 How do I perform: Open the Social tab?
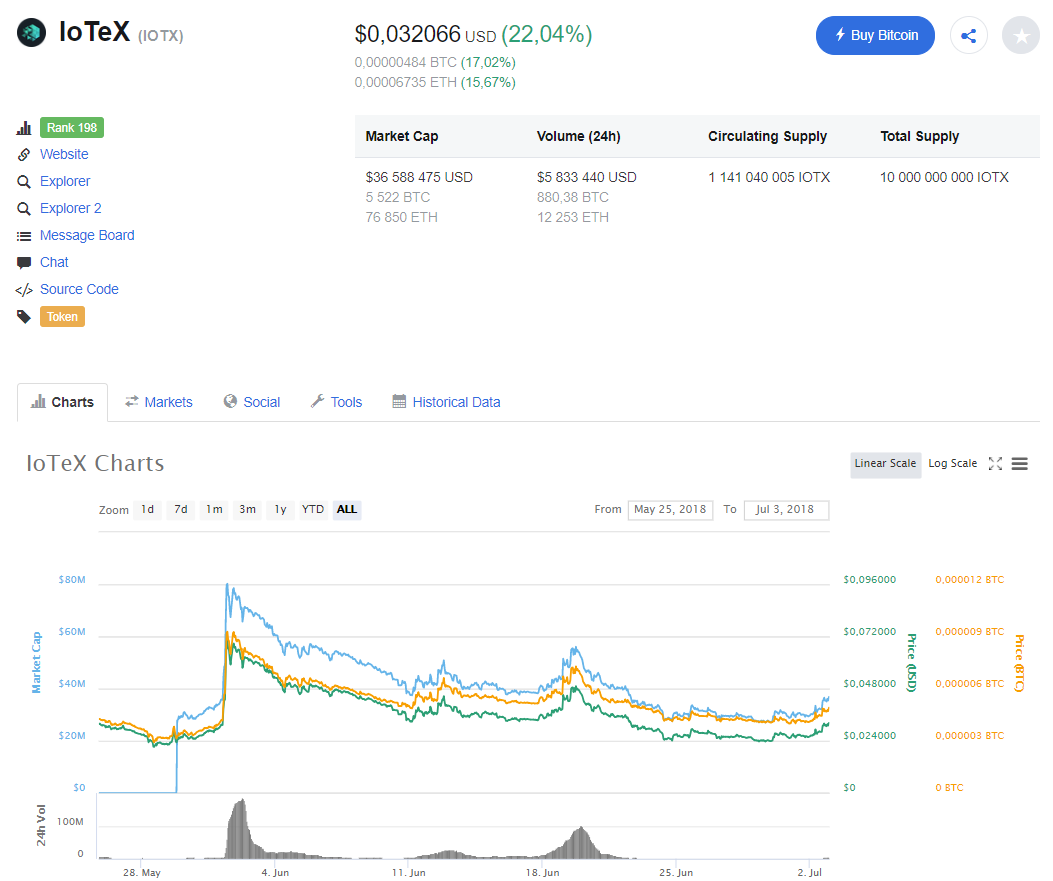pyautogui.click(x=252, y=402)
